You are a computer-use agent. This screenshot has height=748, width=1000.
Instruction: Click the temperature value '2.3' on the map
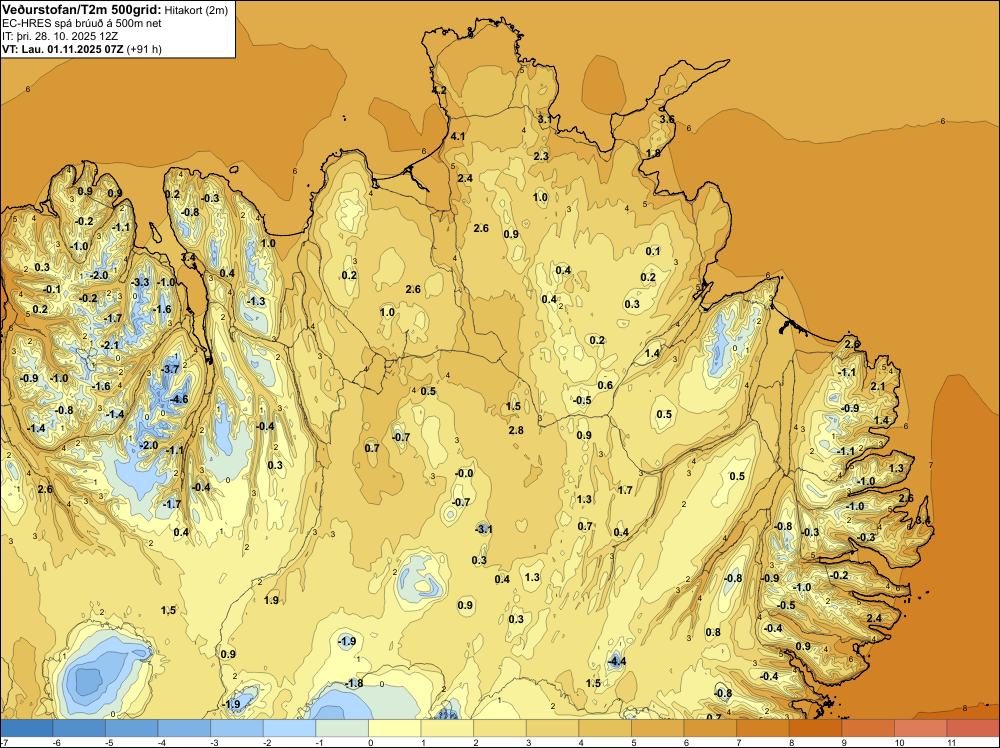tap(541, 156)
